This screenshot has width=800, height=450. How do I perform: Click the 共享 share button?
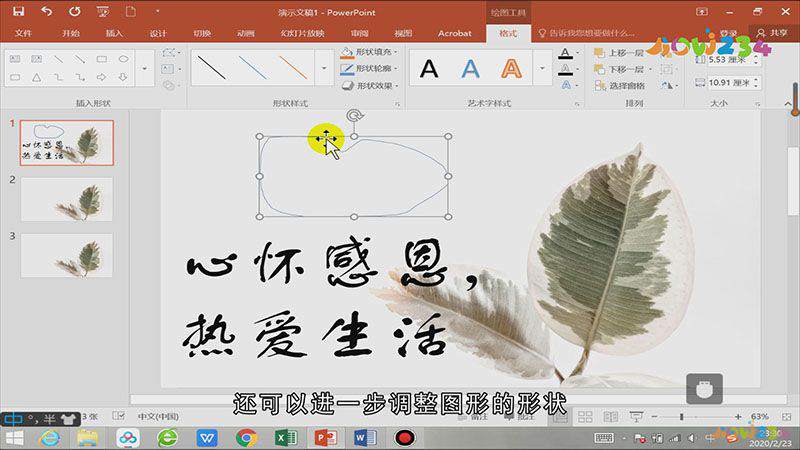pyautogui.click(x=773, y=33)
